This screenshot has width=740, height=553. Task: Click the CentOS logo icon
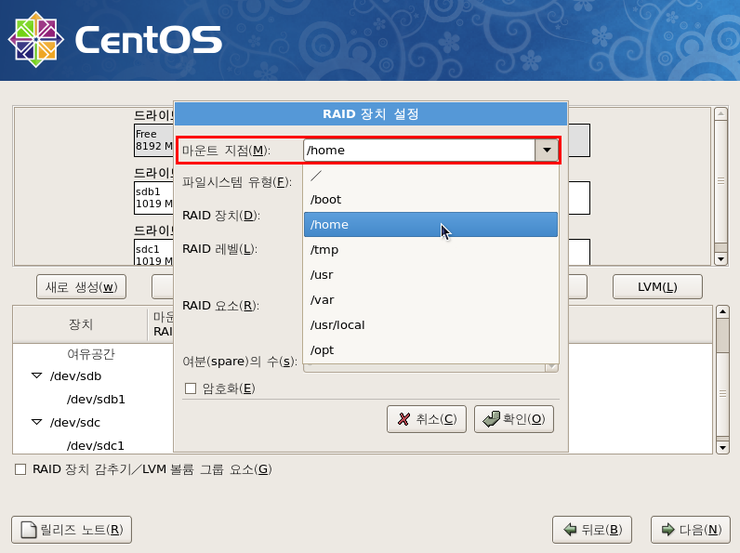[x=37, y=39]
